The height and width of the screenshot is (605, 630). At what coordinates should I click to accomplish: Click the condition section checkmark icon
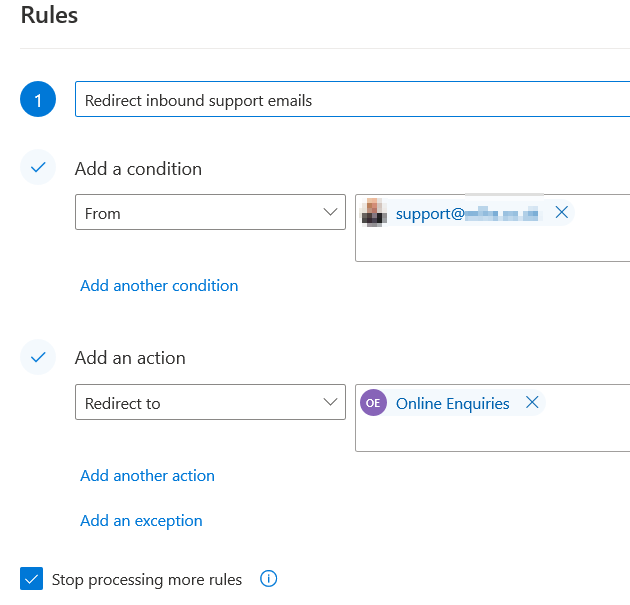tap(38, 168)
